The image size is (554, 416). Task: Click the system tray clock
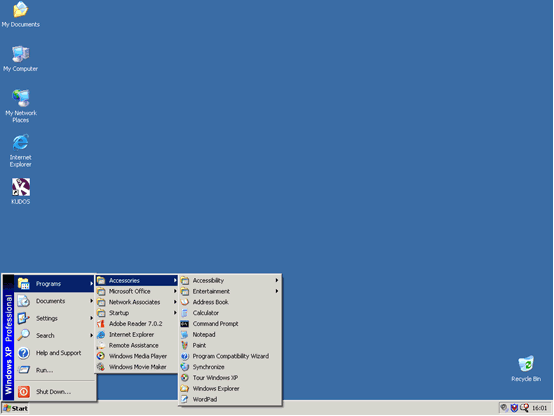tap(540, 408)
